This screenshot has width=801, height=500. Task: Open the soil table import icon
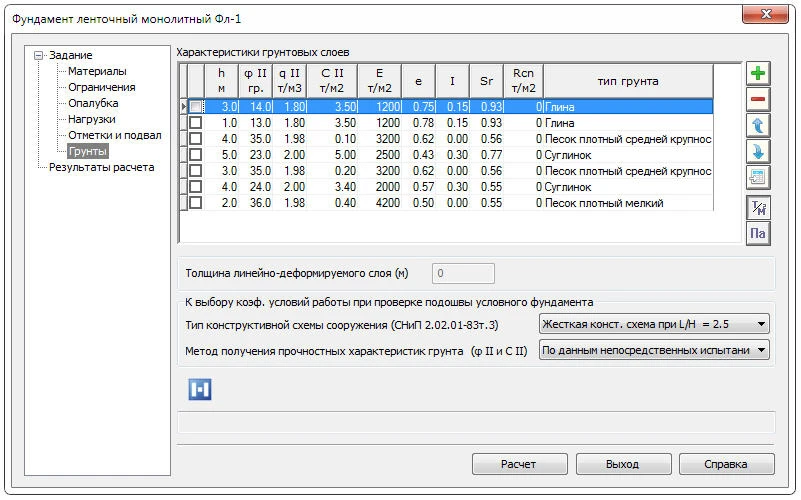click(x=759, y=178)
